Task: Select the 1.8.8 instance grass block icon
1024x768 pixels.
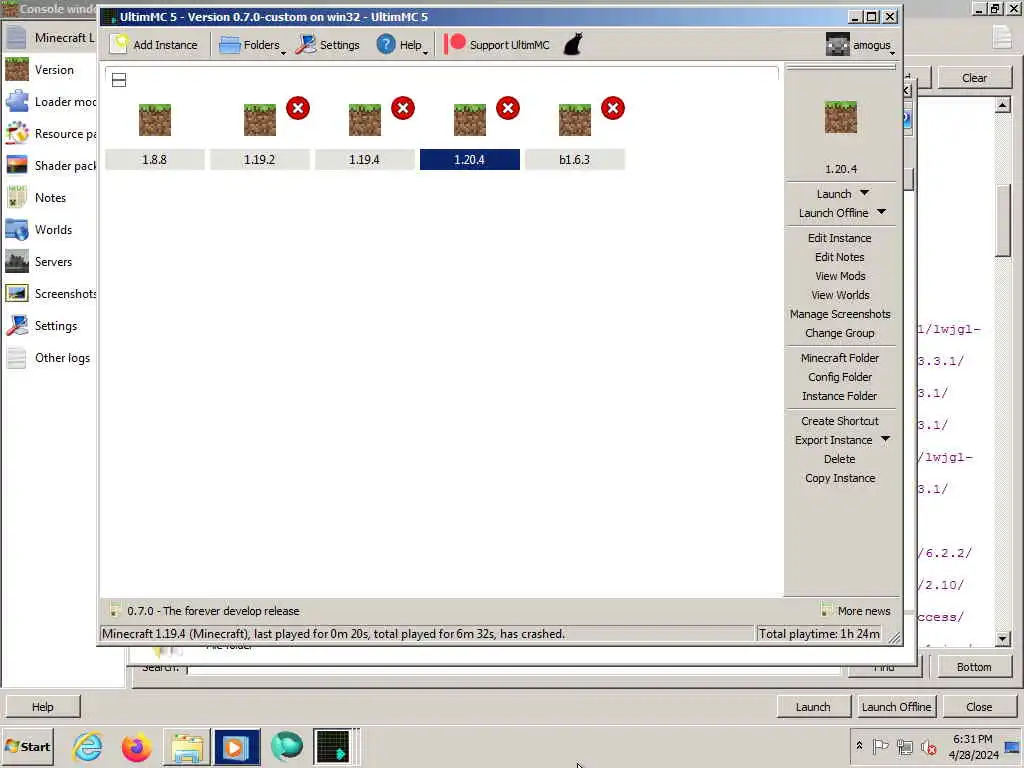Action: tap(155, 120)
